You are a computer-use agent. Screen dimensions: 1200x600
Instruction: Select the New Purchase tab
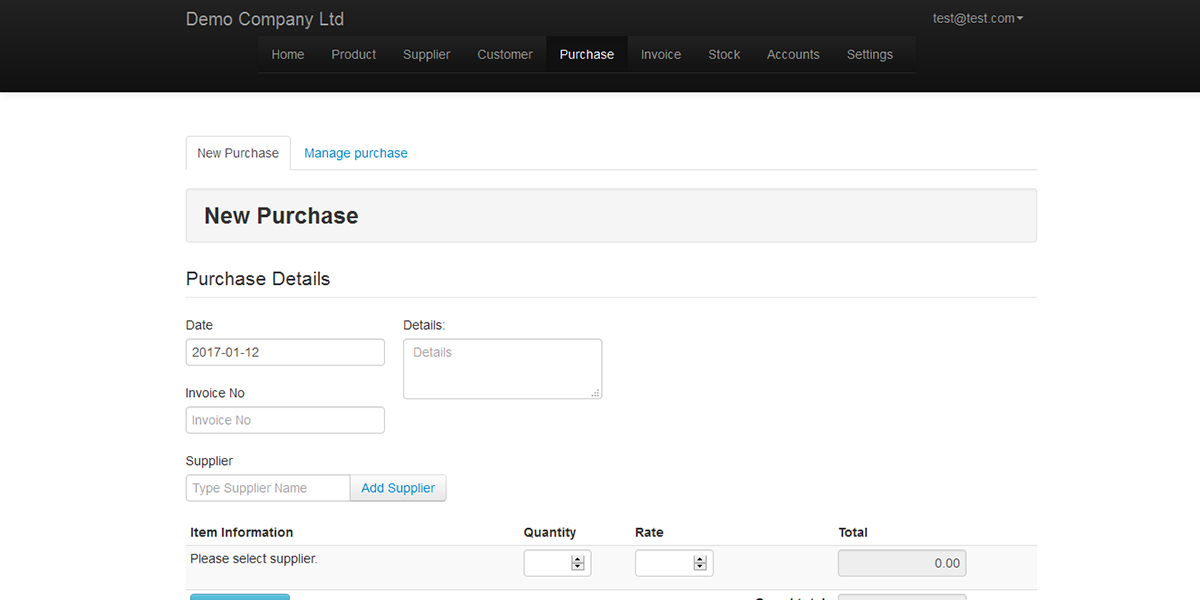[237, 152]
